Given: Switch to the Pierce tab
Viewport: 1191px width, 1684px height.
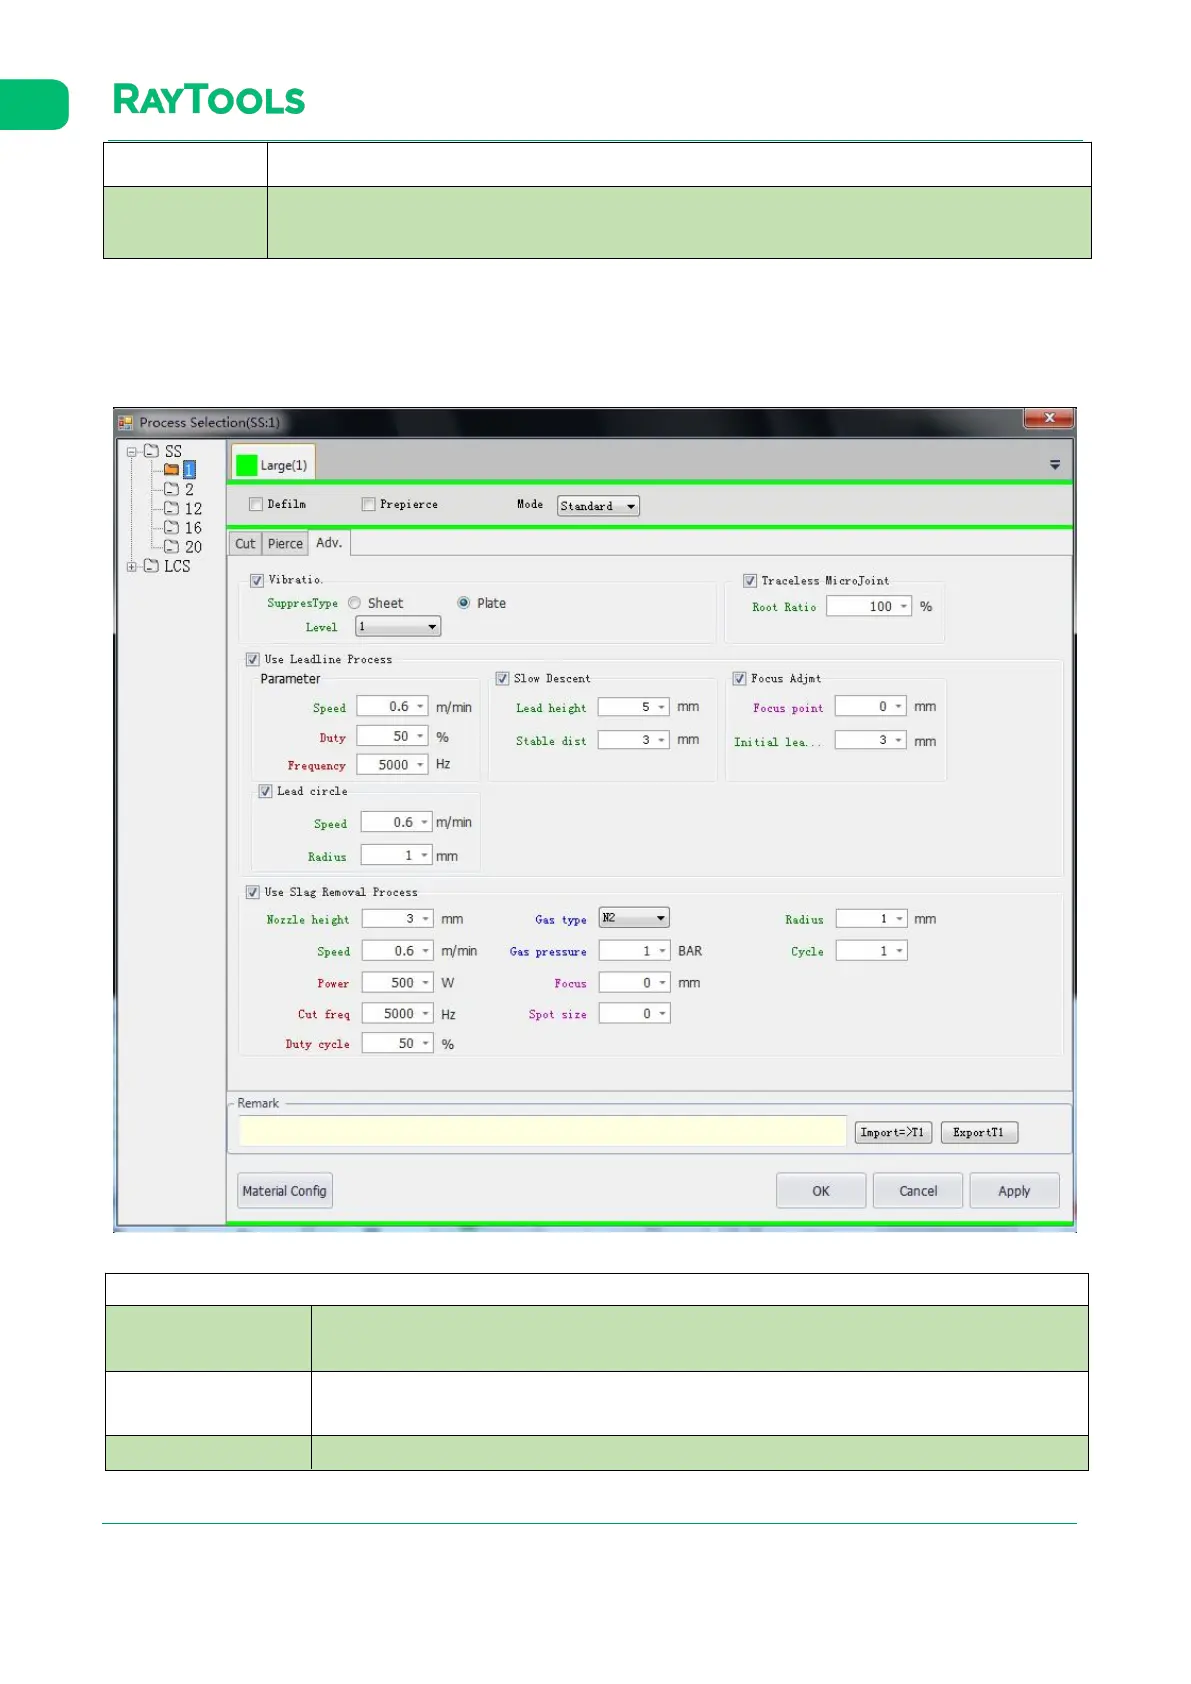Looking at the screenshot, I should tap(285, 543).
